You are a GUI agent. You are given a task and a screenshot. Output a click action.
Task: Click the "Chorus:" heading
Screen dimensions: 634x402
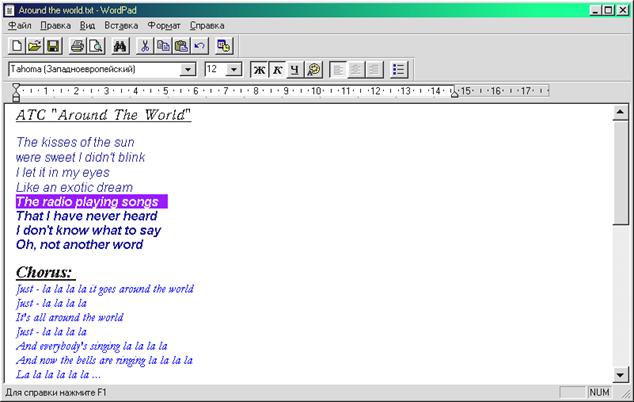(x=45, y=272)
